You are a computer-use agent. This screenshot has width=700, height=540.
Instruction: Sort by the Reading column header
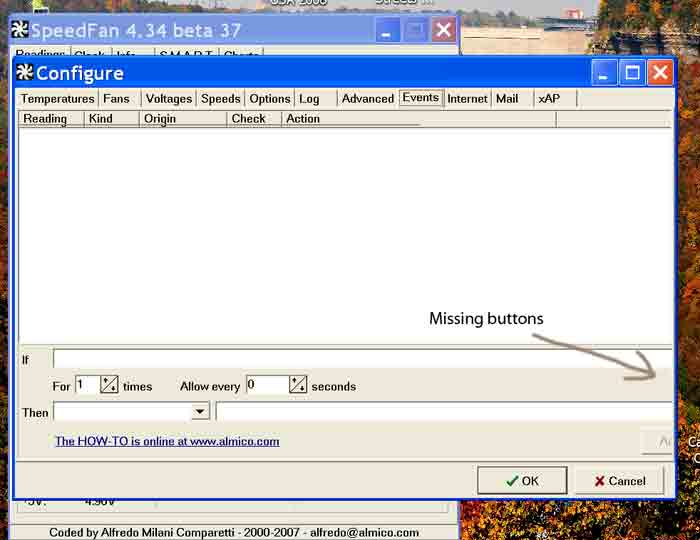[x=51, y=119]
